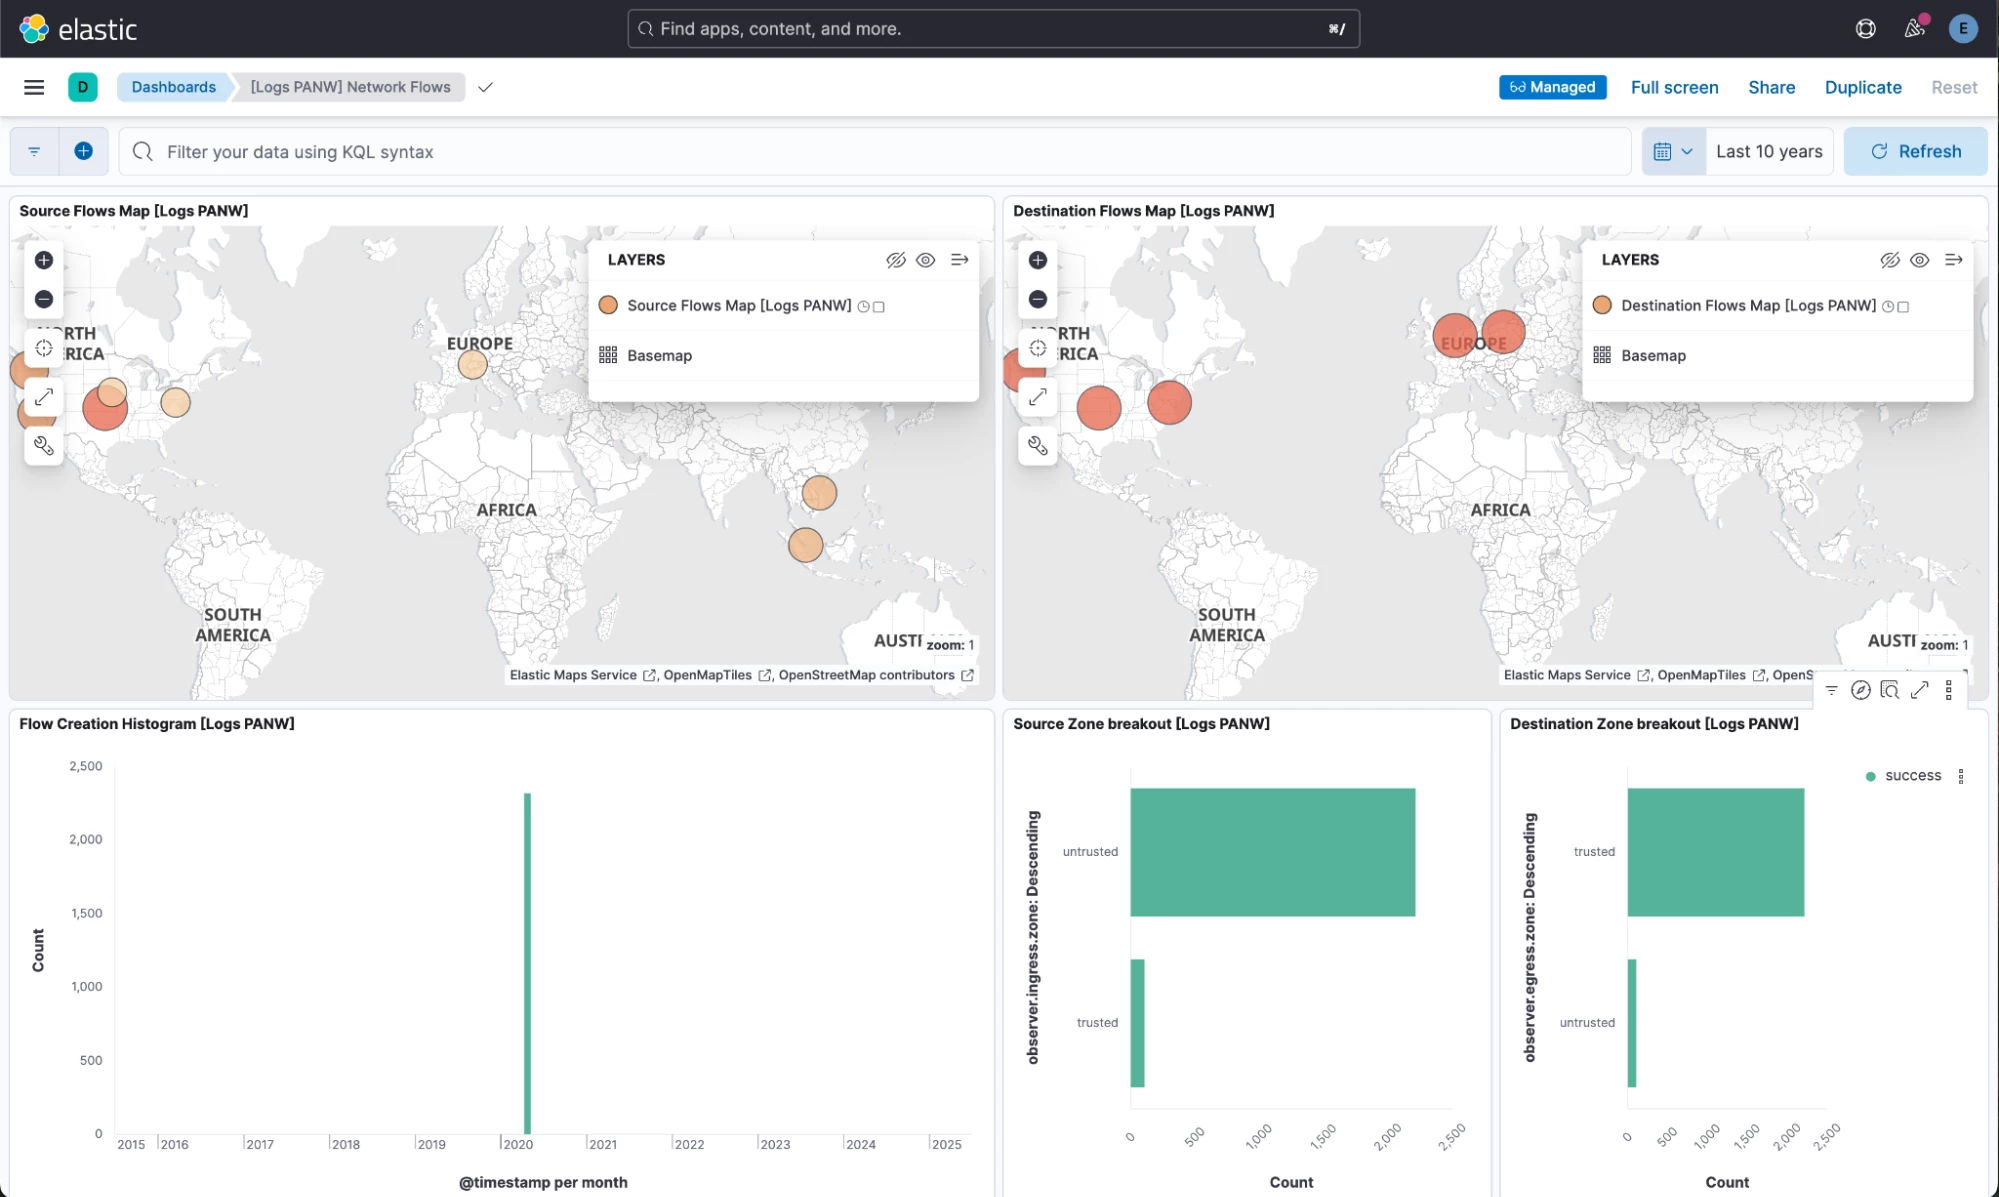The image size is (1999, 1197).
Task: Click the orange swatch of Source Flows layer
Action: click(x=608, y=305)
